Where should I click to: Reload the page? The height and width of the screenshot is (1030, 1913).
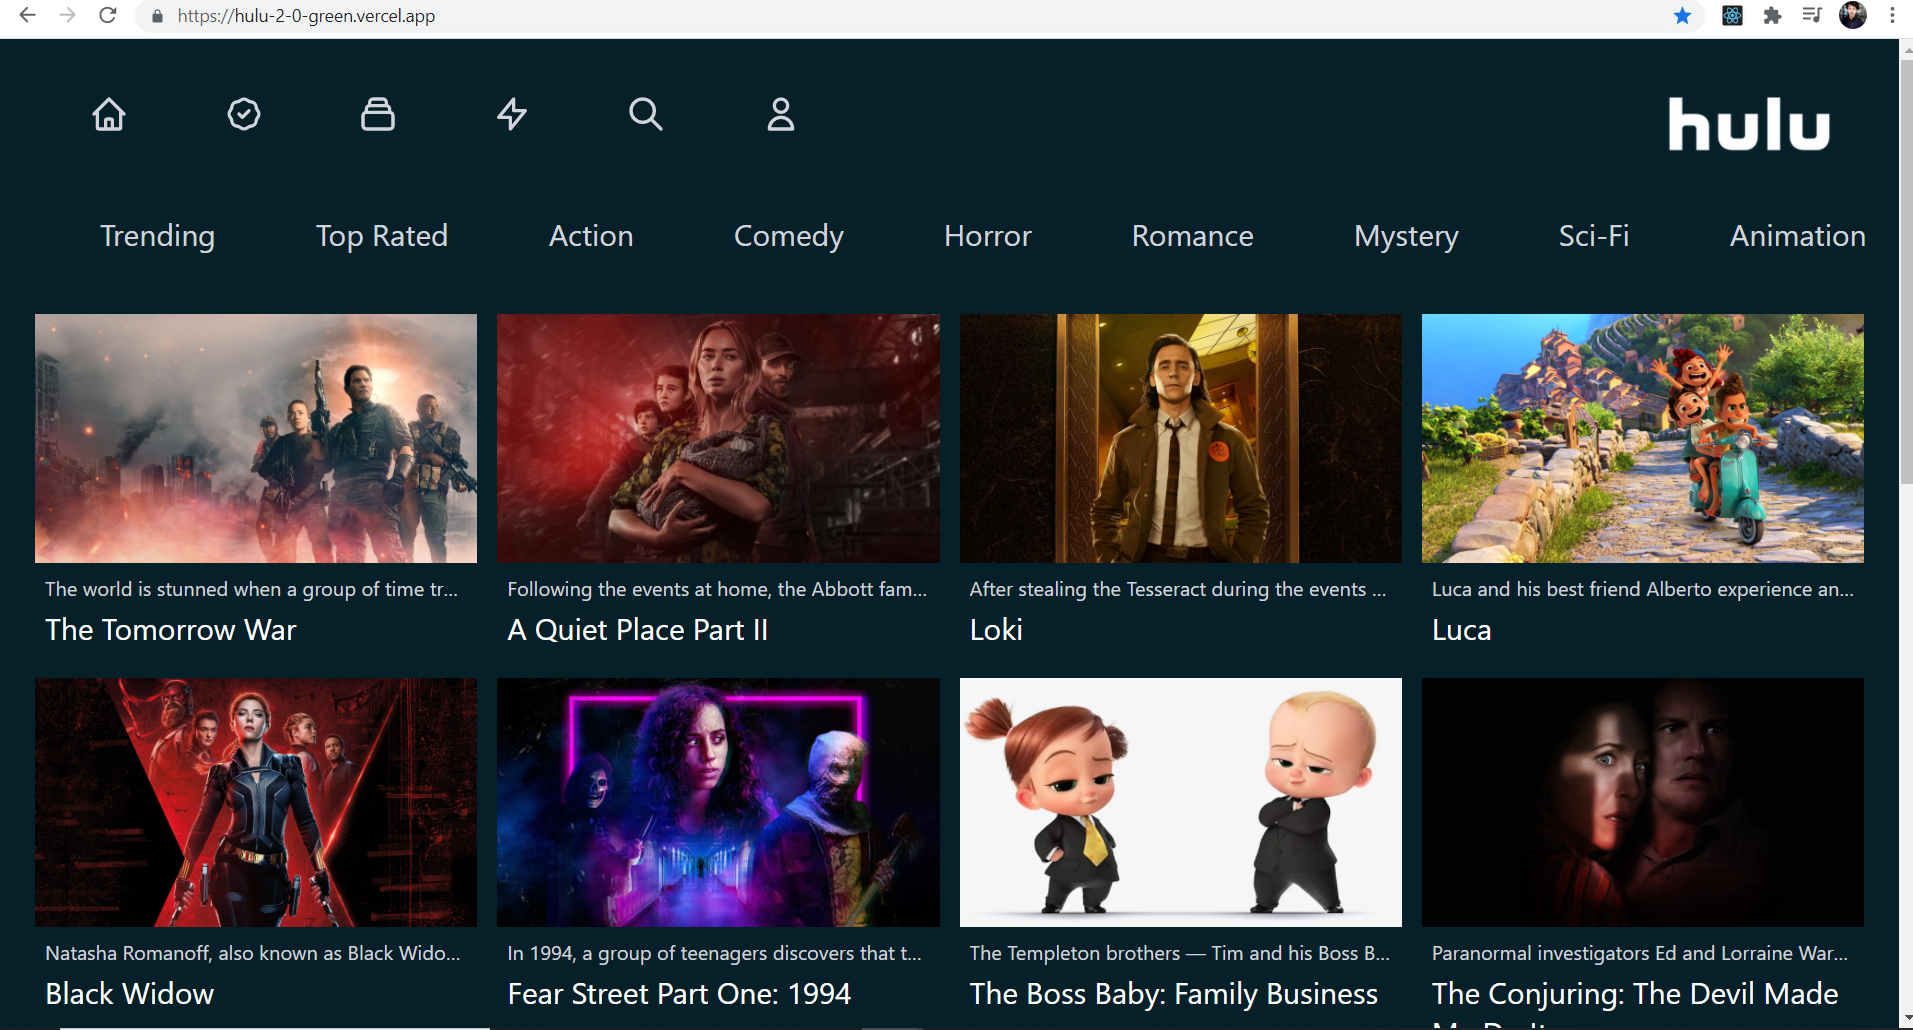point(108,16)
